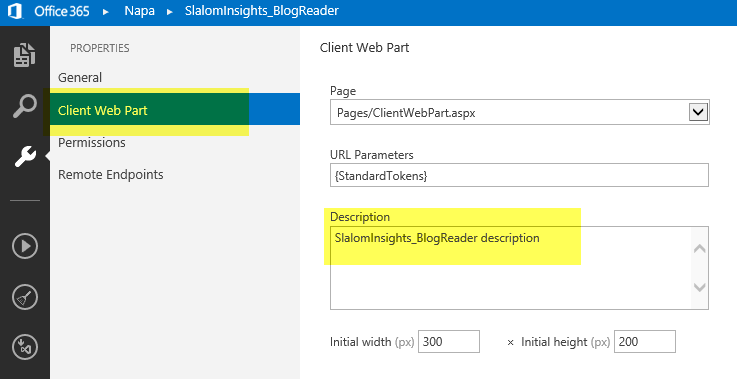The image size is (737, 379).
Task: Open the Pages/ClientWebPart.aspx combo box
Action: point(519,112)
